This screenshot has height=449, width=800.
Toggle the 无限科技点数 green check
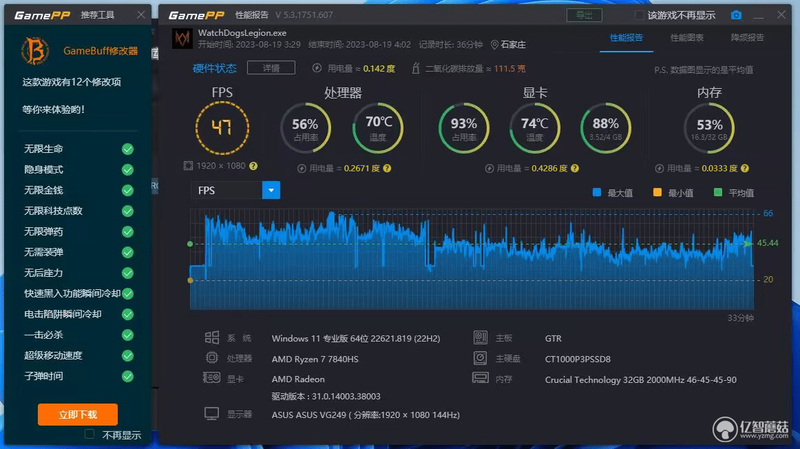[x=128, y=211]
